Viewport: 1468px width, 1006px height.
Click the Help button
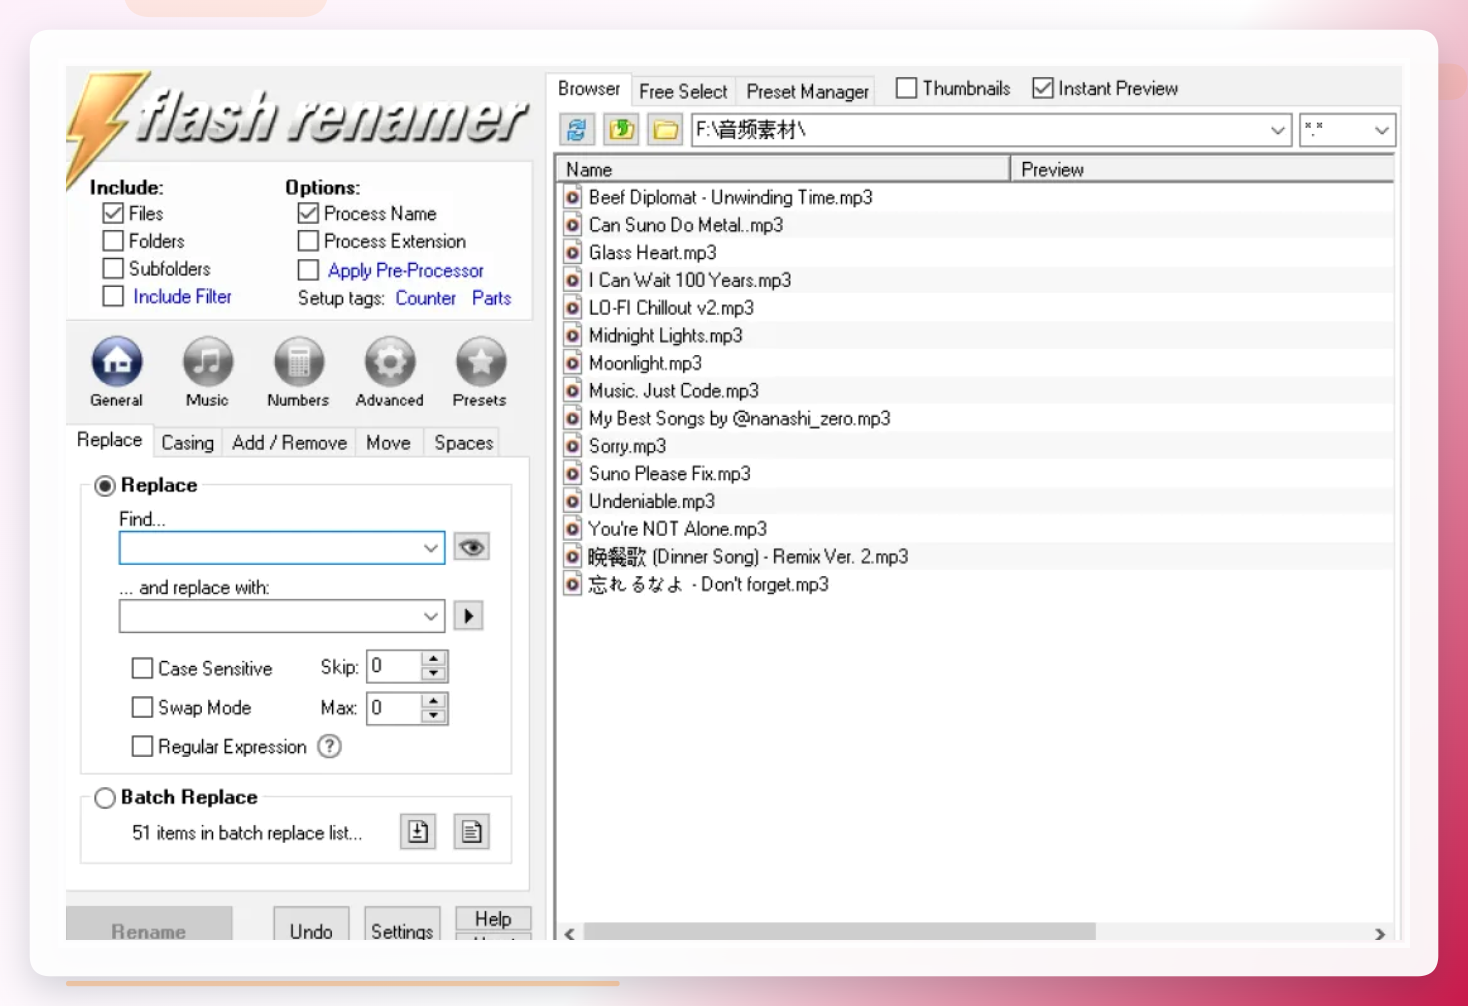tap(493, 919)
